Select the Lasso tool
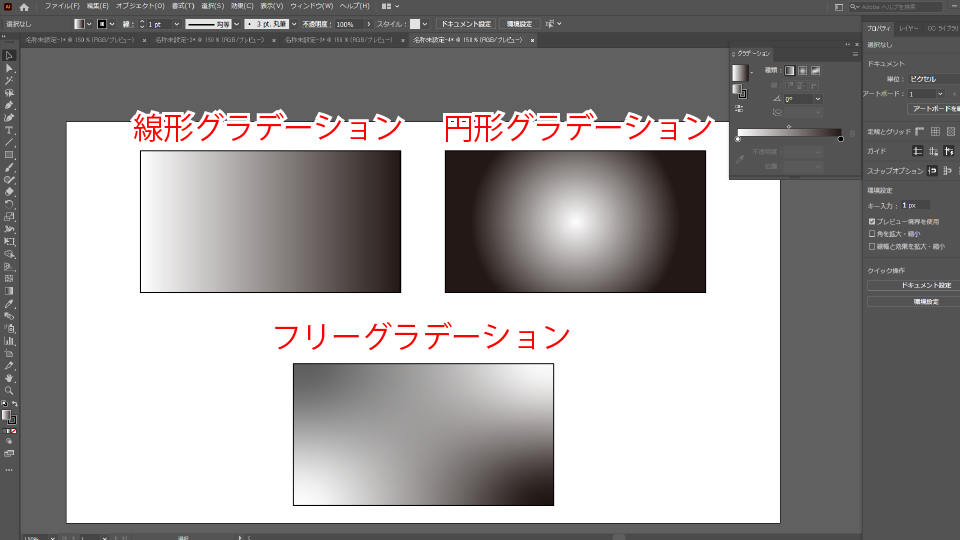 (x=9, y=93)
